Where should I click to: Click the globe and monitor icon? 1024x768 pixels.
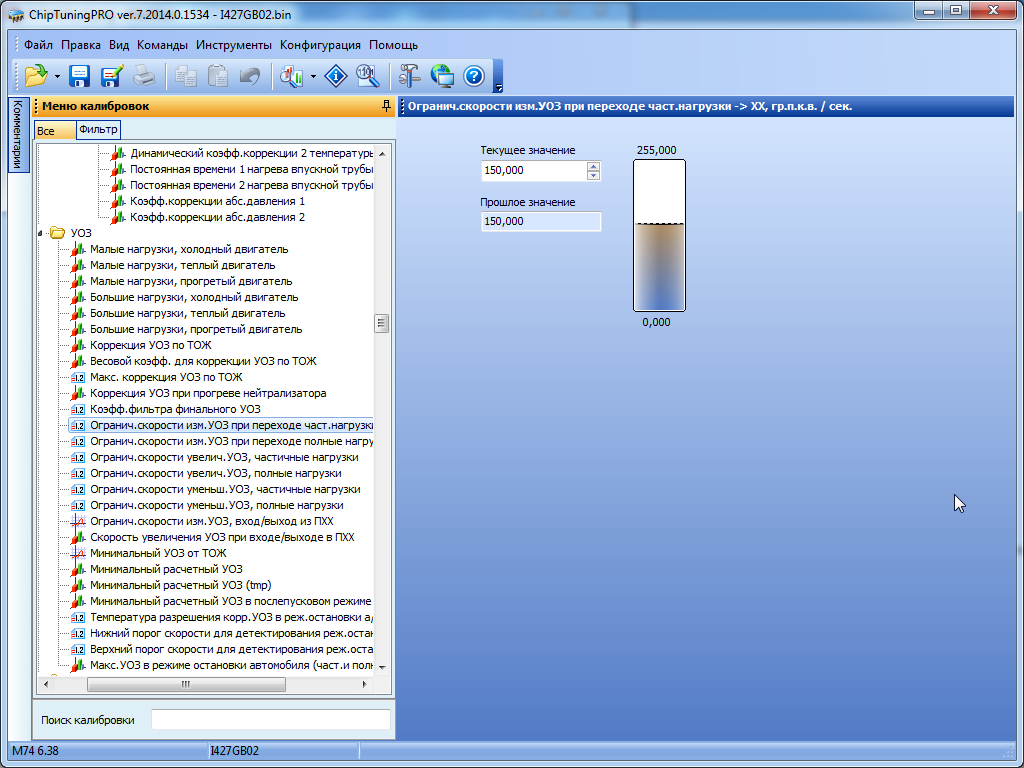(442, 76)
